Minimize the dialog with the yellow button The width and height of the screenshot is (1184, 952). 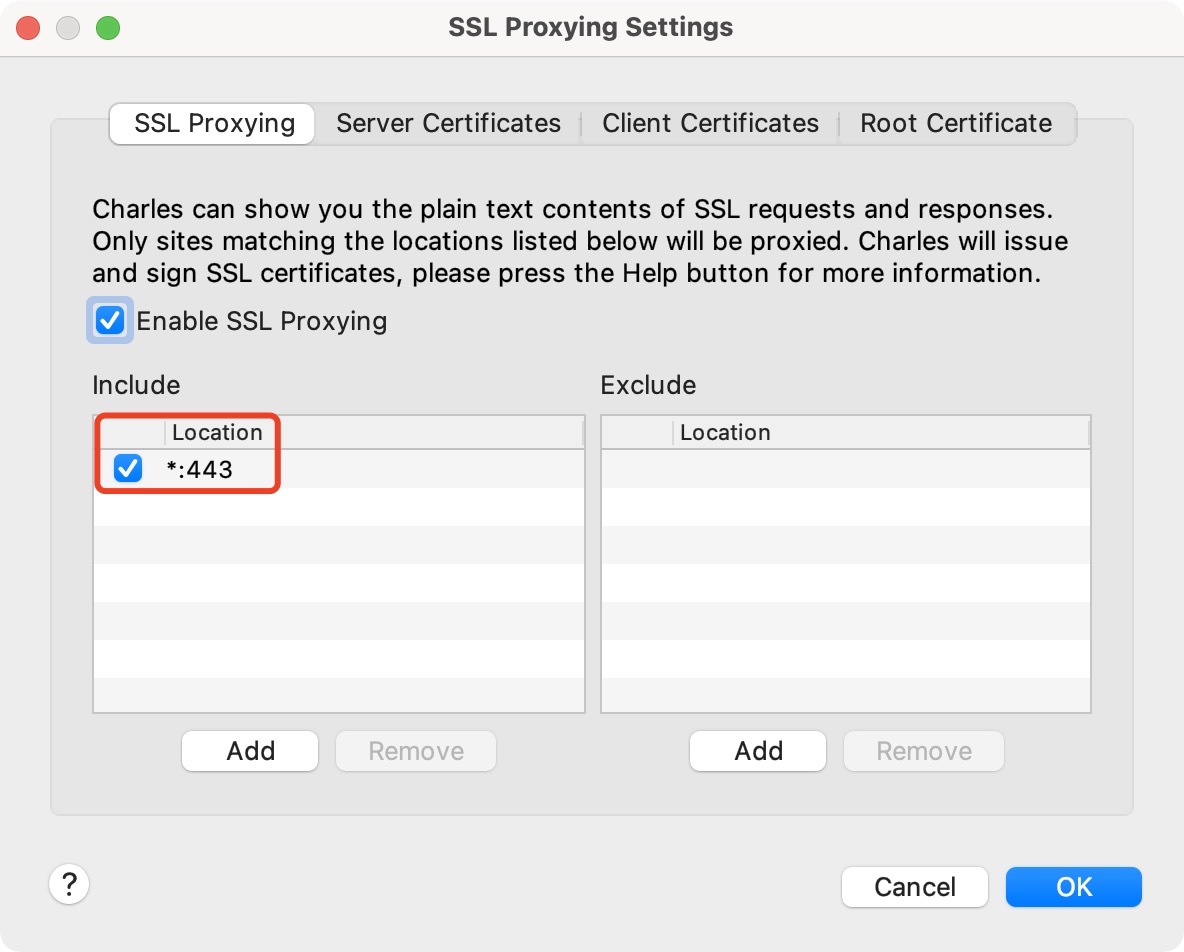click(x=68, y=28)
